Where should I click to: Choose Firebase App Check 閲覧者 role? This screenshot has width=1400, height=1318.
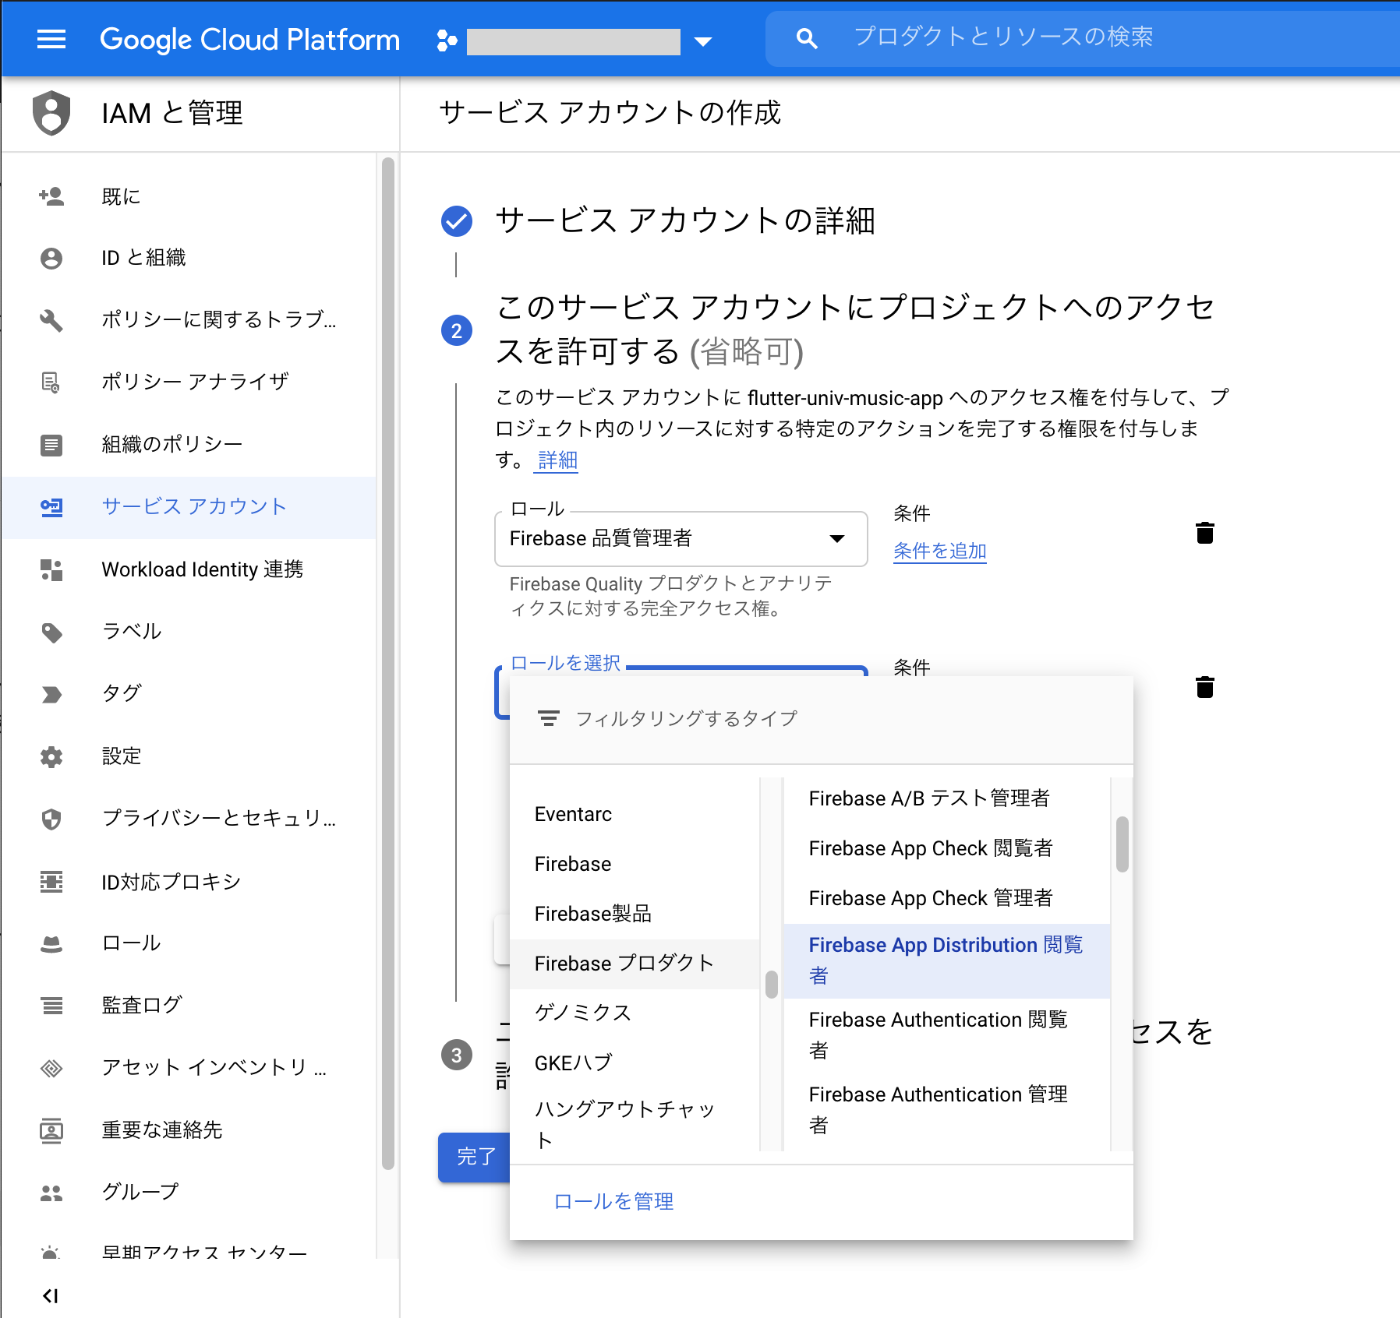[946, 848]
